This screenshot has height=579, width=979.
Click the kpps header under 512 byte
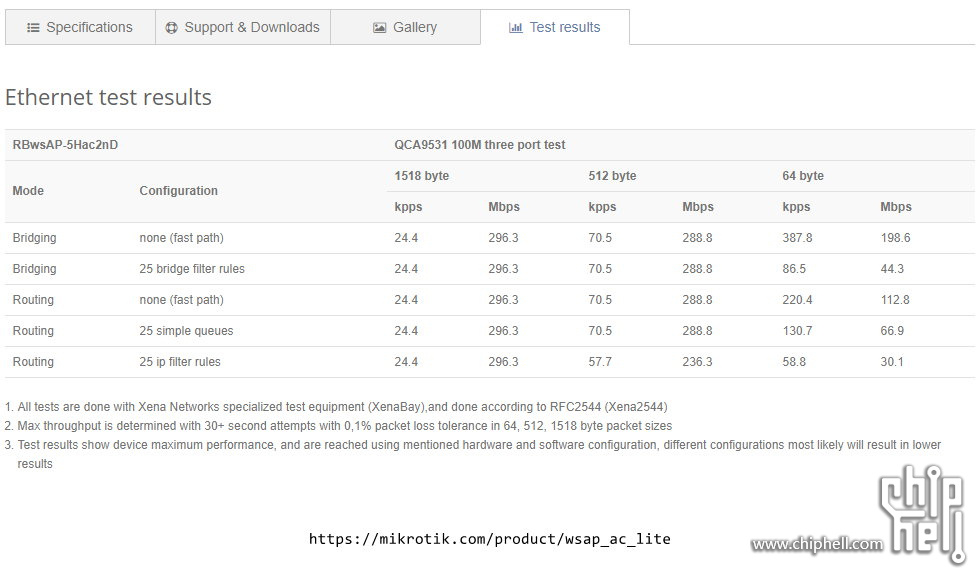click(x=603, y=207)
